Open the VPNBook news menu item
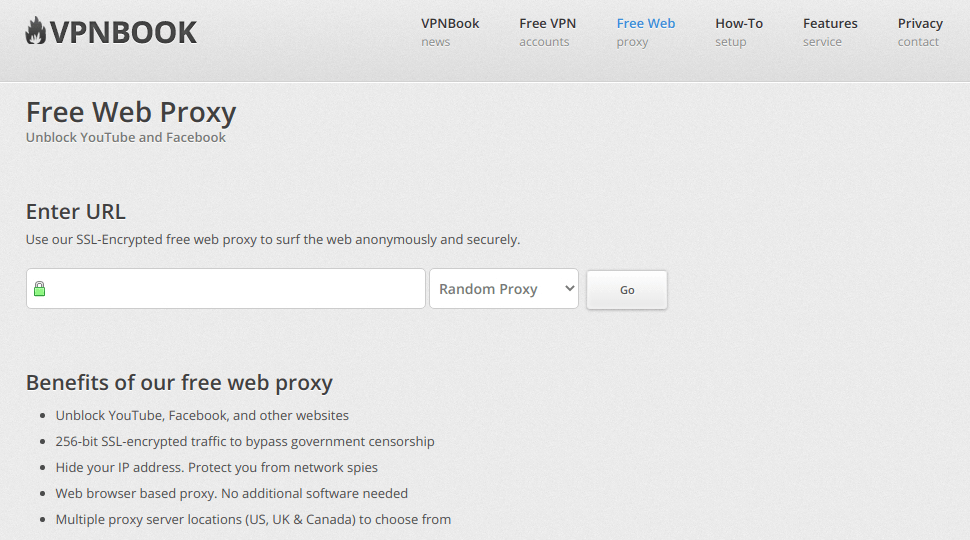Image resolution: width=970 pixels, height=540 pixels. click(x=450, y=32)
